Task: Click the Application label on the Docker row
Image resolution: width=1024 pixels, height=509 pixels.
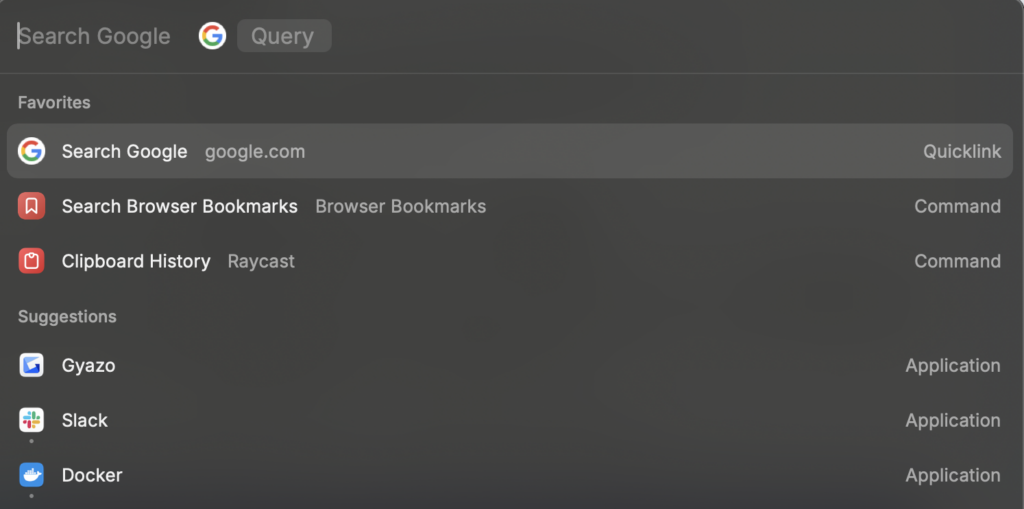Action: point(952,475)
